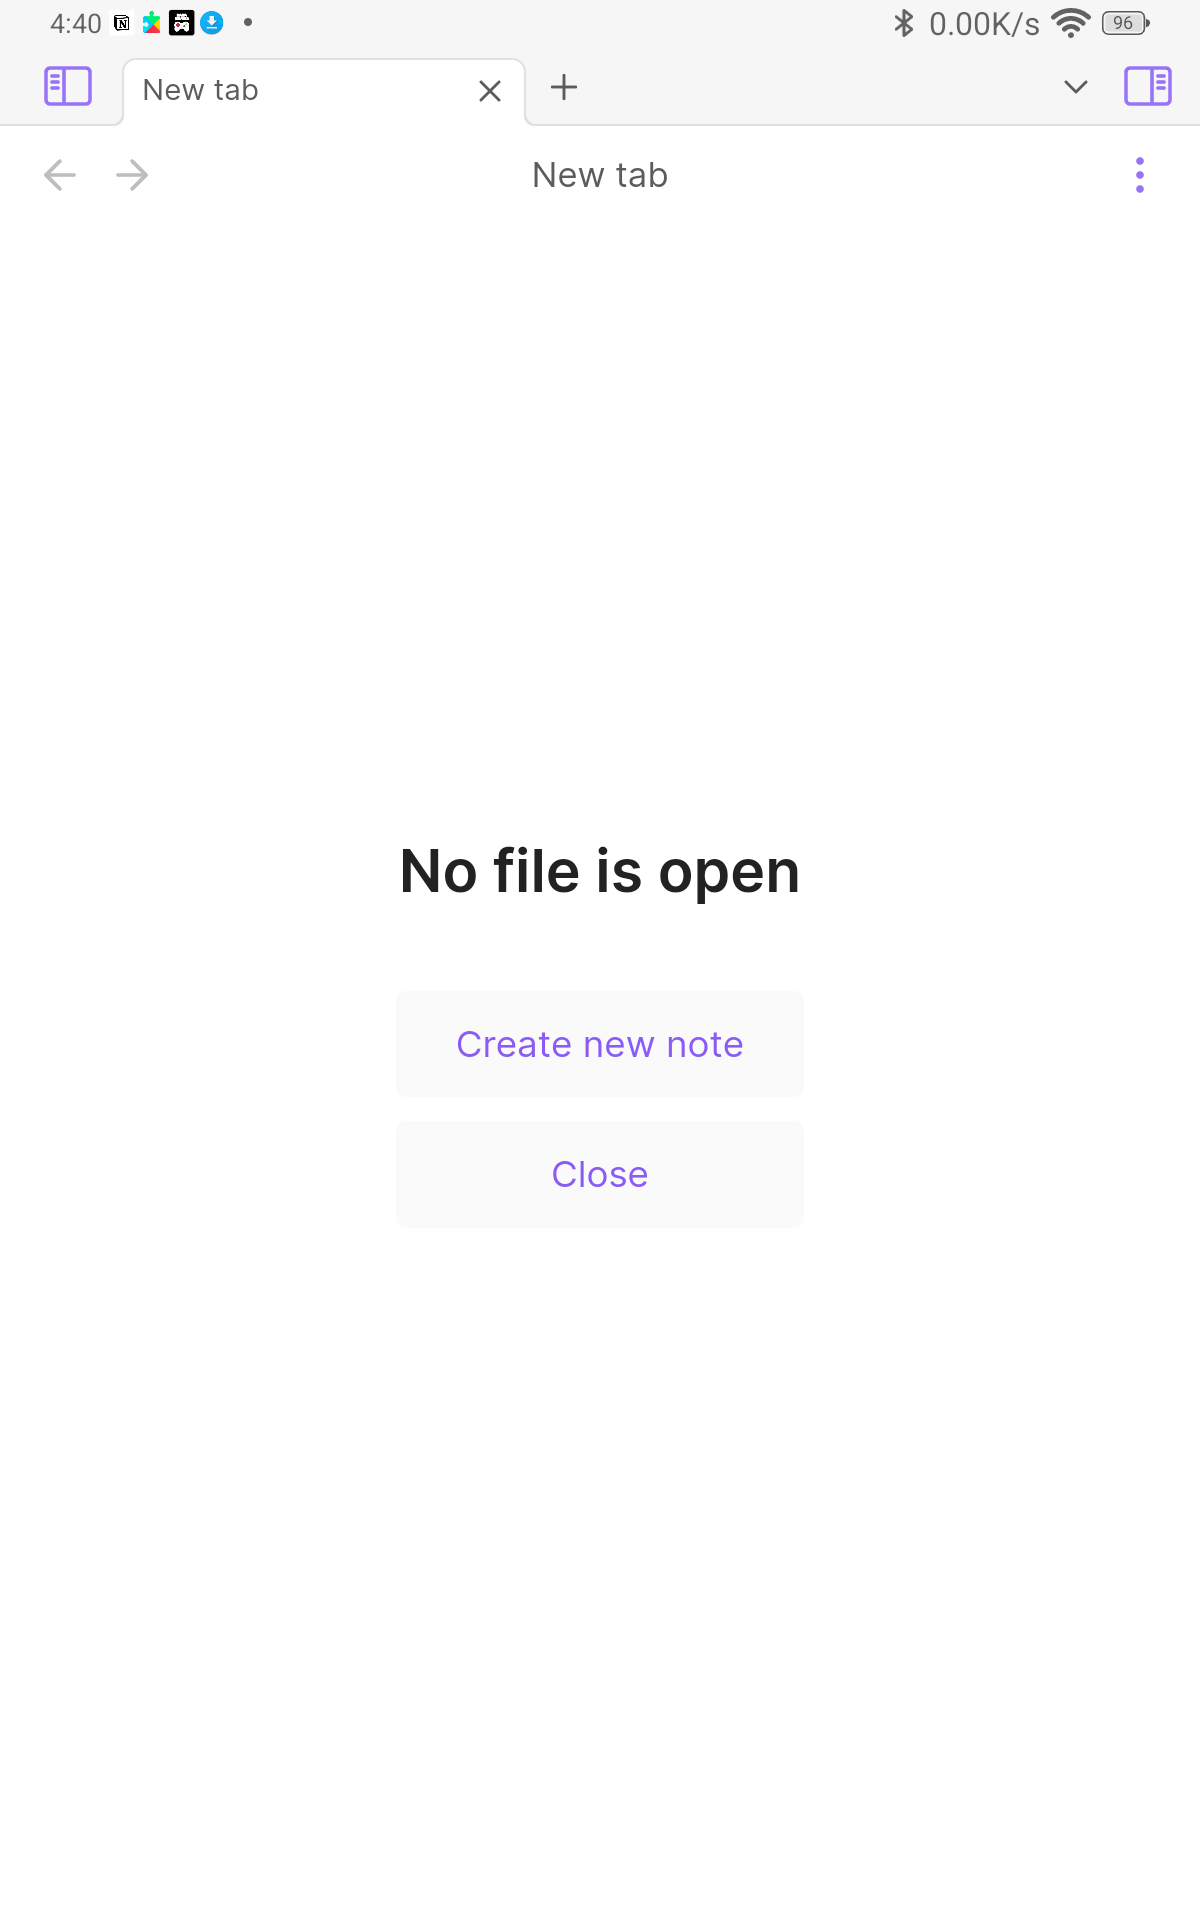Tap the Notion notification icon

pos(122,23)
